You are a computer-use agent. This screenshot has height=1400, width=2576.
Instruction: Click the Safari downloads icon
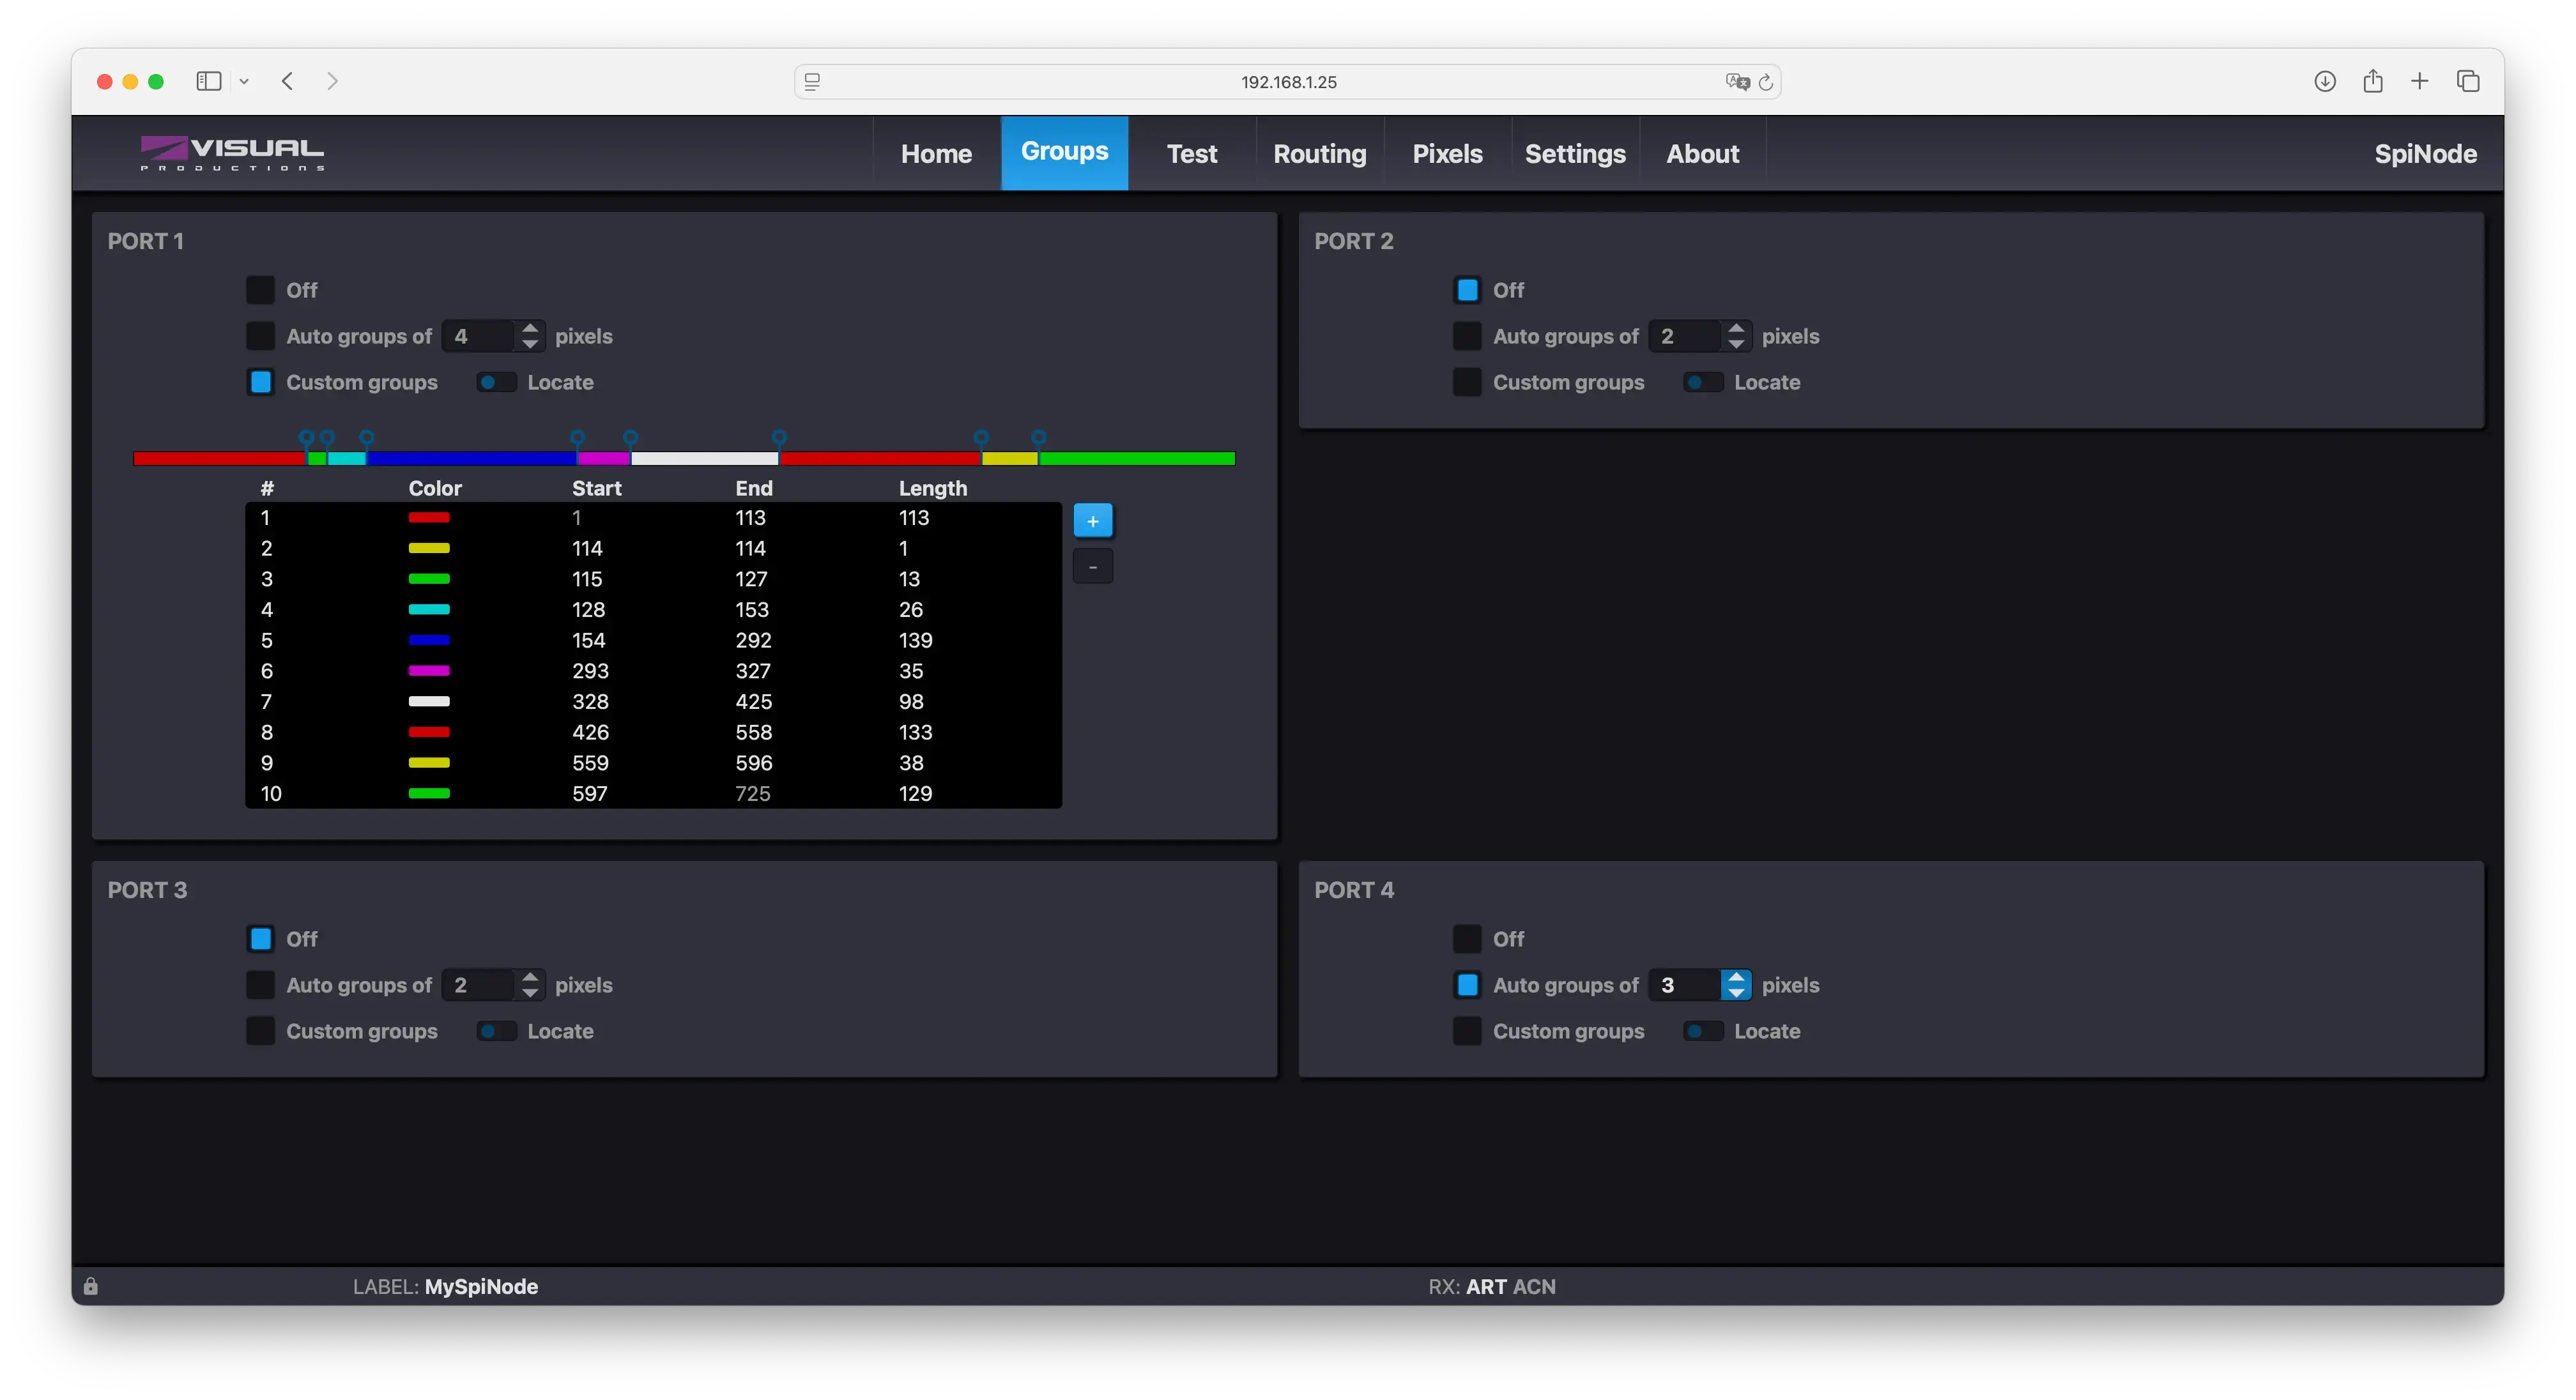tap(2324, 81)
